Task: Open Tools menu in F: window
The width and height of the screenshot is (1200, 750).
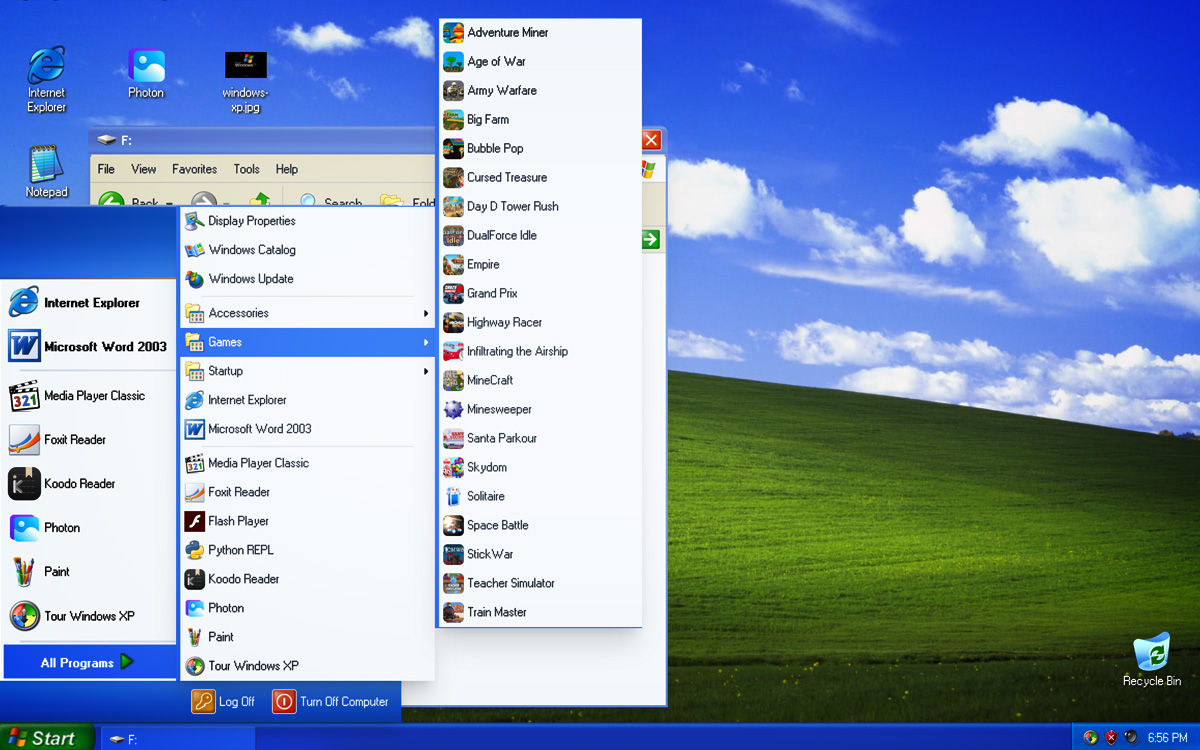Action: click(x=246, y=169)
